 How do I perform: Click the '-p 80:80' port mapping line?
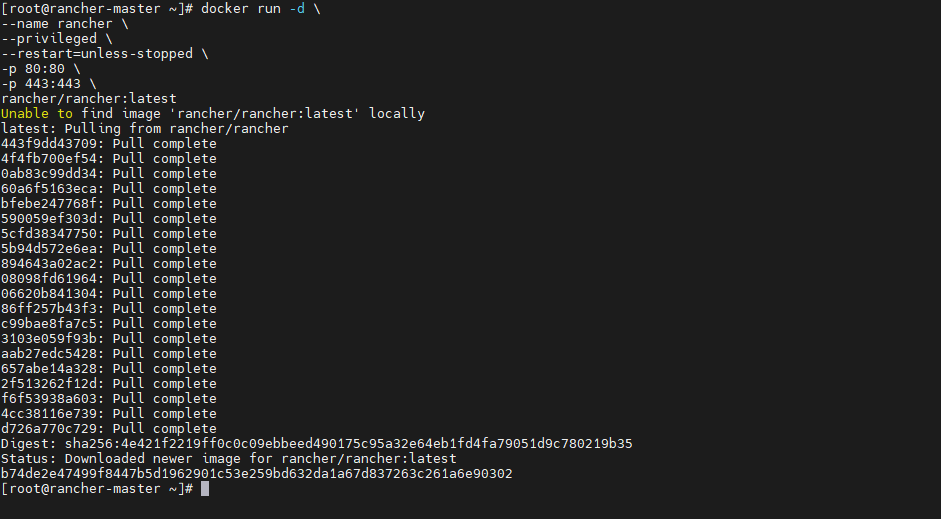tap(39, 69)
